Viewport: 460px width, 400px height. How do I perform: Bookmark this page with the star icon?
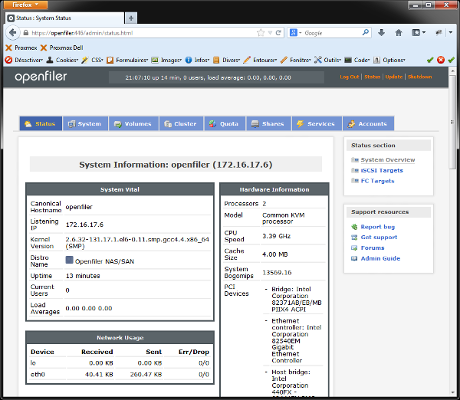point(261,33)
